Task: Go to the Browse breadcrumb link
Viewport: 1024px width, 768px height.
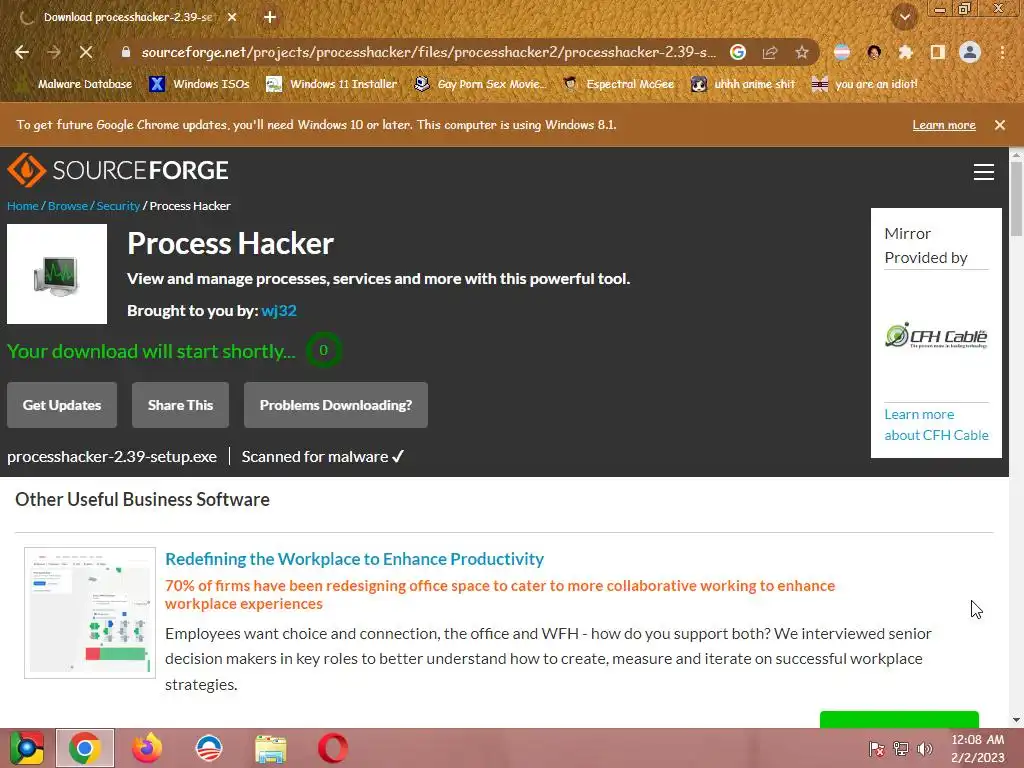Action: [x=68, y=206]
